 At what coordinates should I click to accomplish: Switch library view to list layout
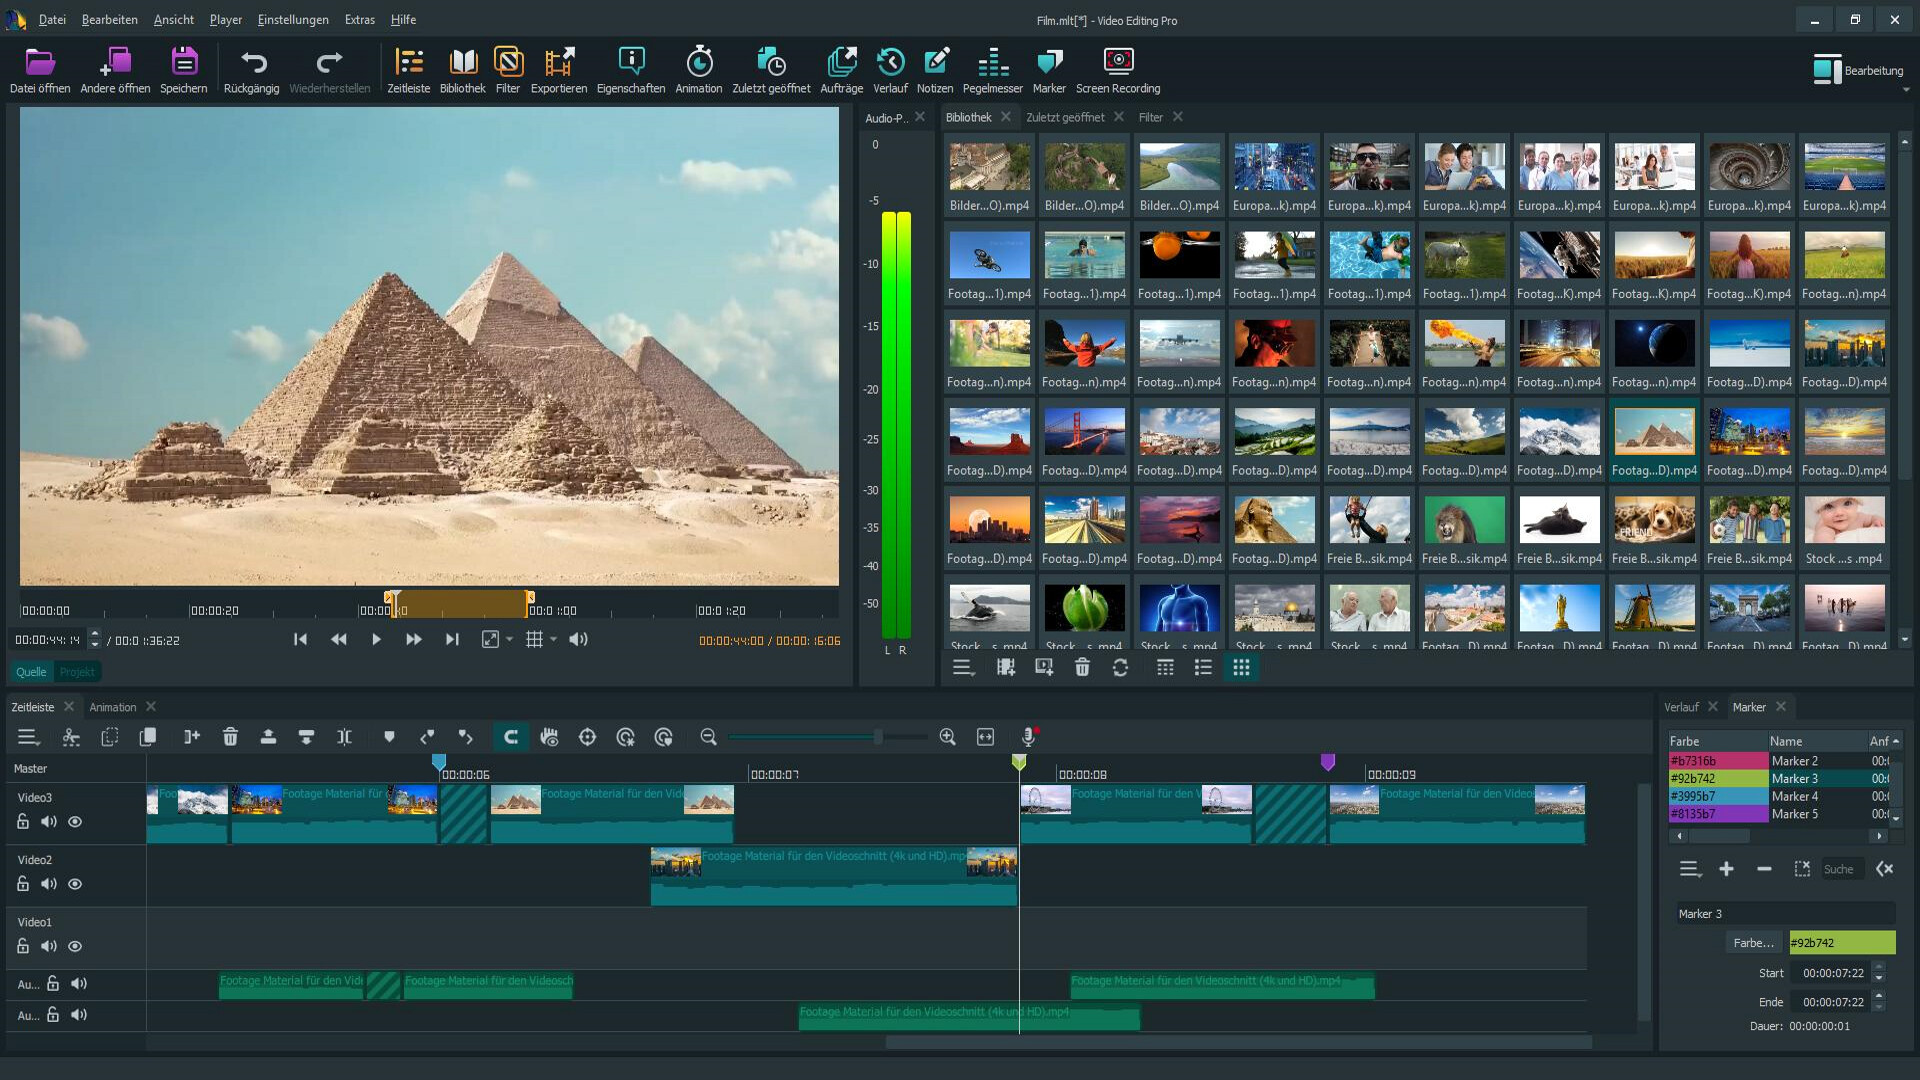click(1203, 667)
